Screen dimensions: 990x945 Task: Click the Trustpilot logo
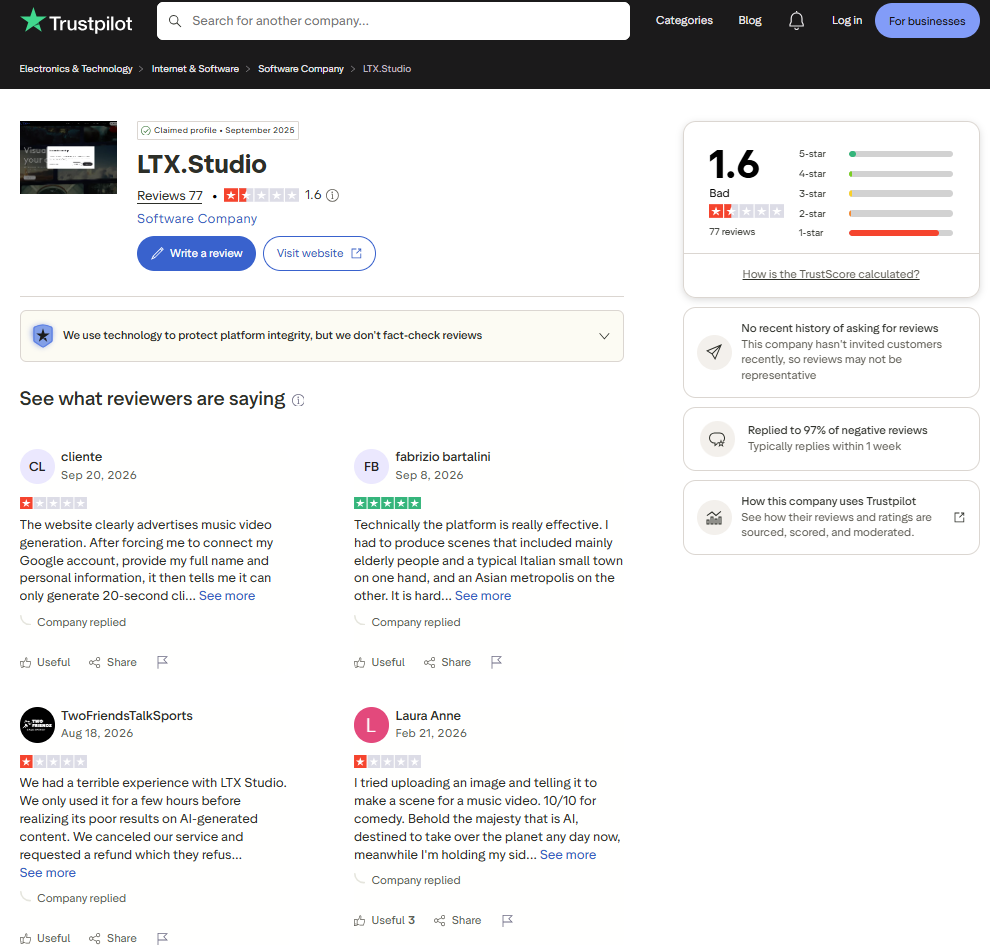coord(76,22)
